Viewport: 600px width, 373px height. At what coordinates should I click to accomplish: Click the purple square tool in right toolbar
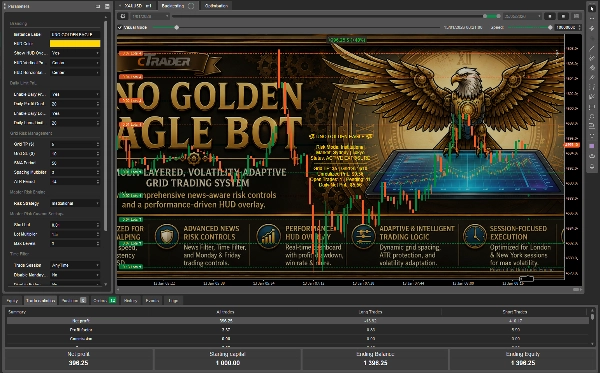click(x=592, y=146)
